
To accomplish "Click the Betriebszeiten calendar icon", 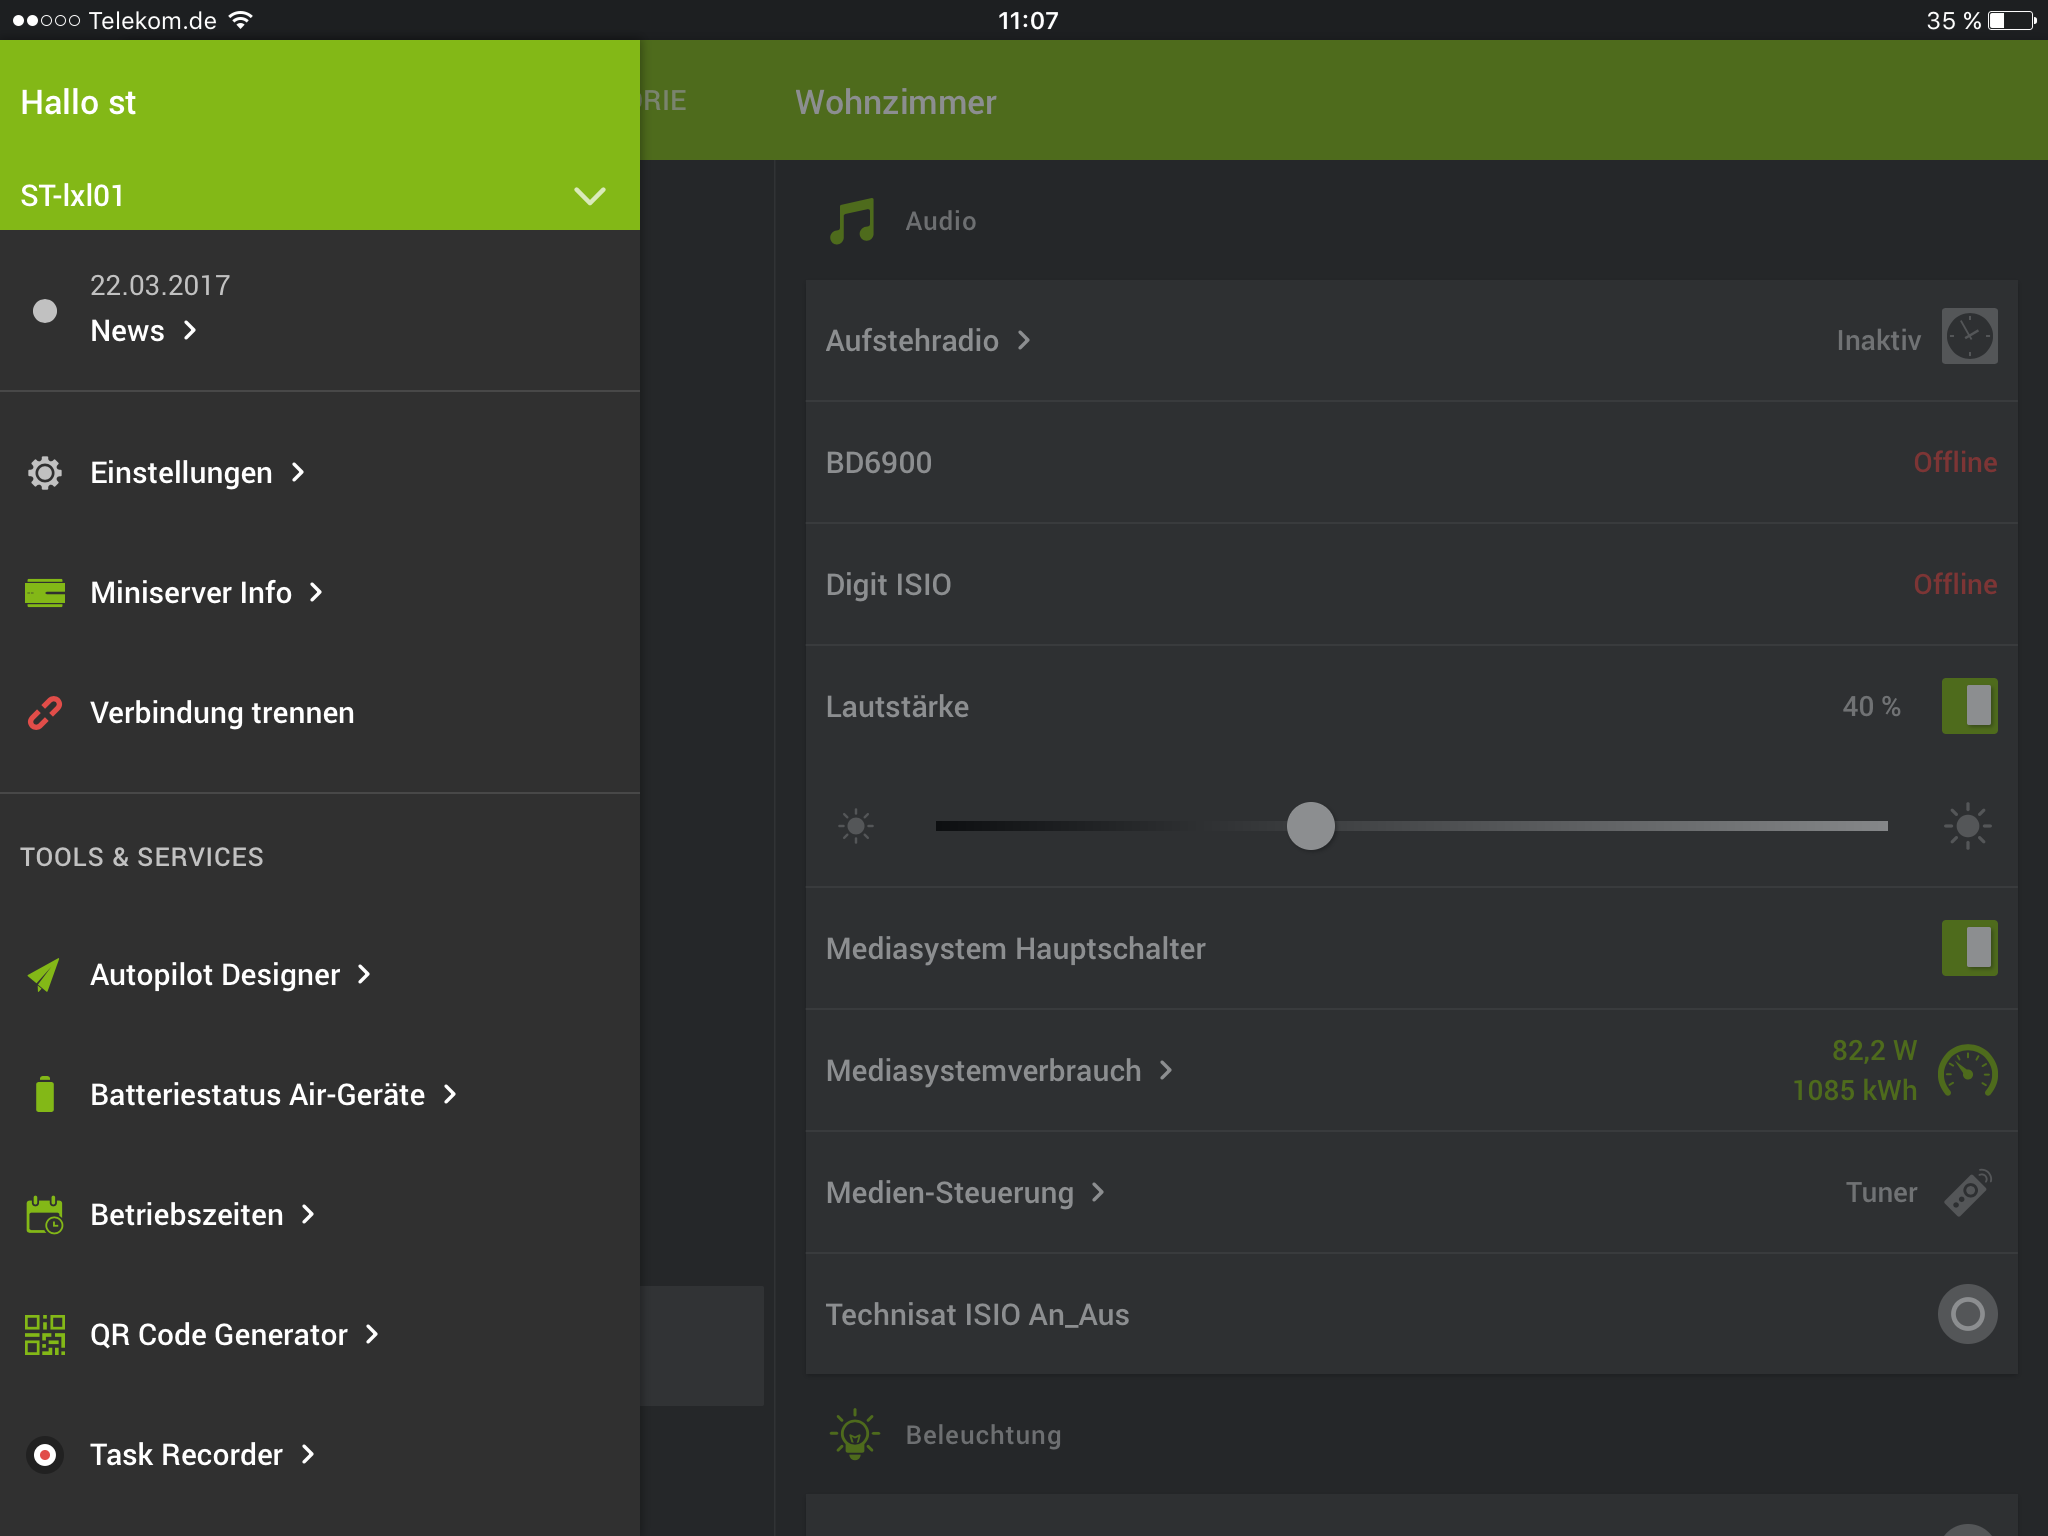I will point(45,1215).
